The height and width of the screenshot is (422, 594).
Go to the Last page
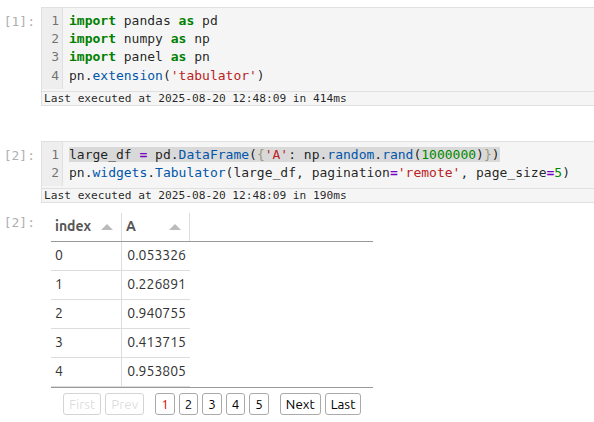tap(343, 404)
